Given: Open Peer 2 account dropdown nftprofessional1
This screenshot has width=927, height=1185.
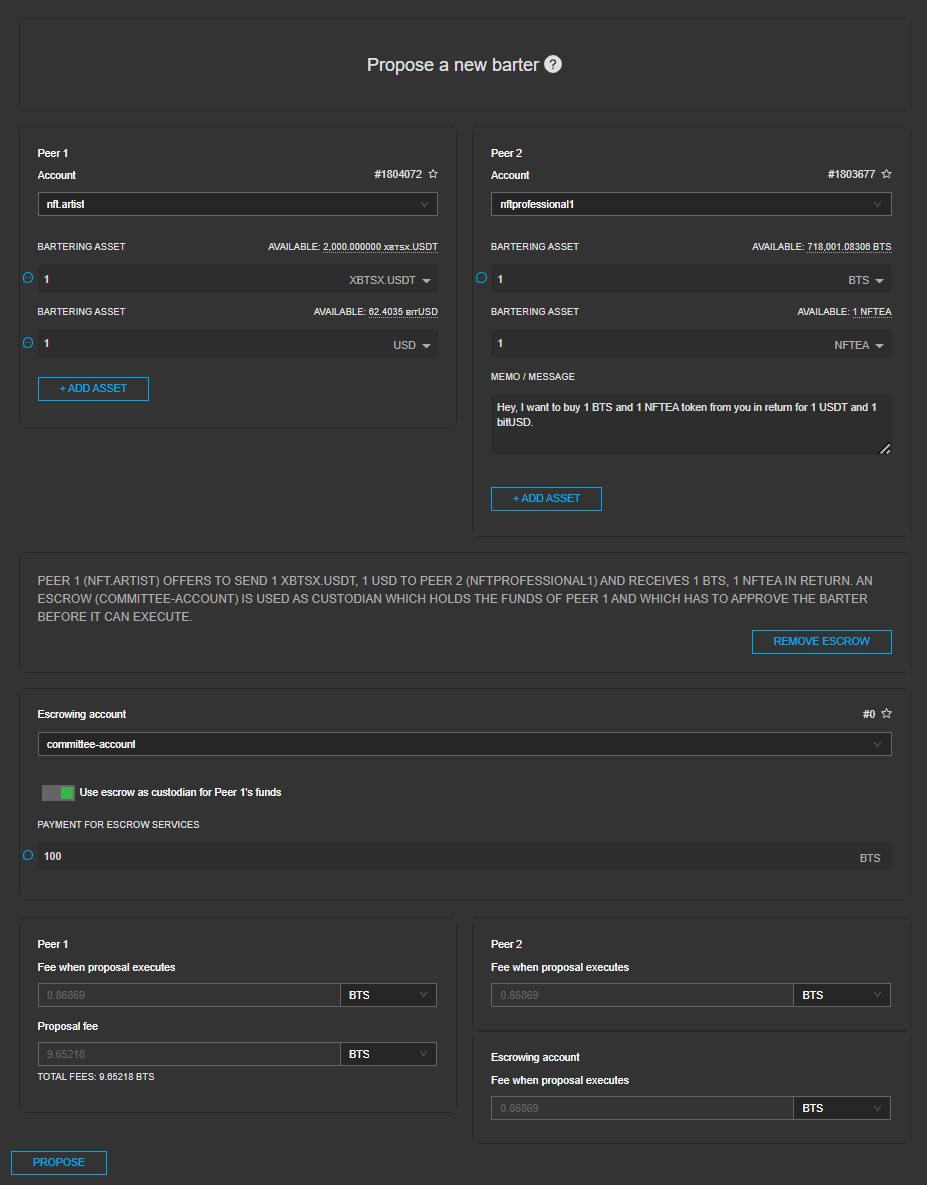Looking at the screenshot, I should click(691, 204).
